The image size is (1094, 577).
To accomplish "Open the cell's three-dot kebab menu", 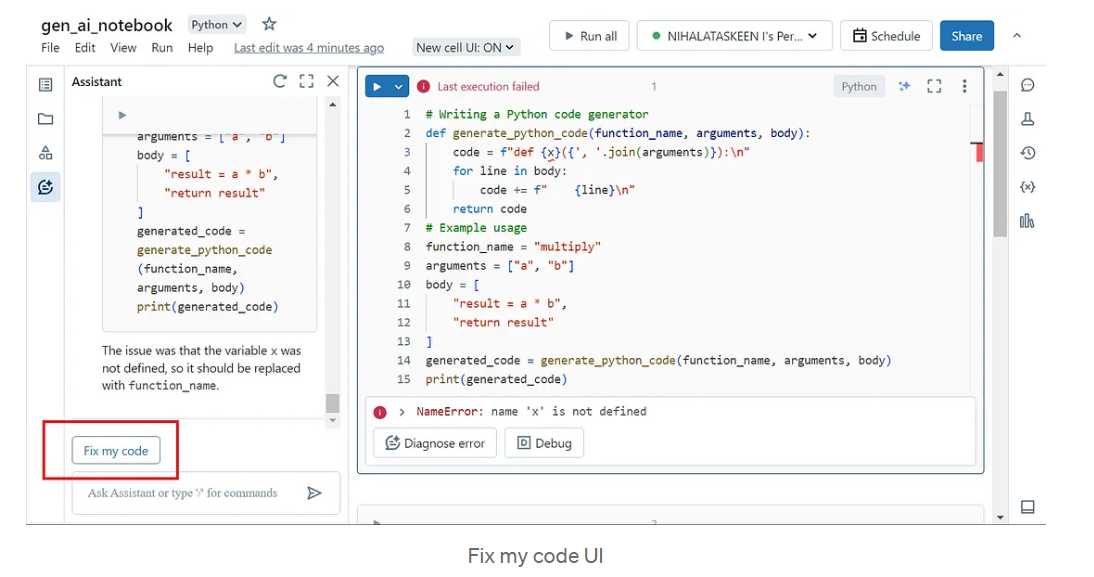I will point(964,86).
